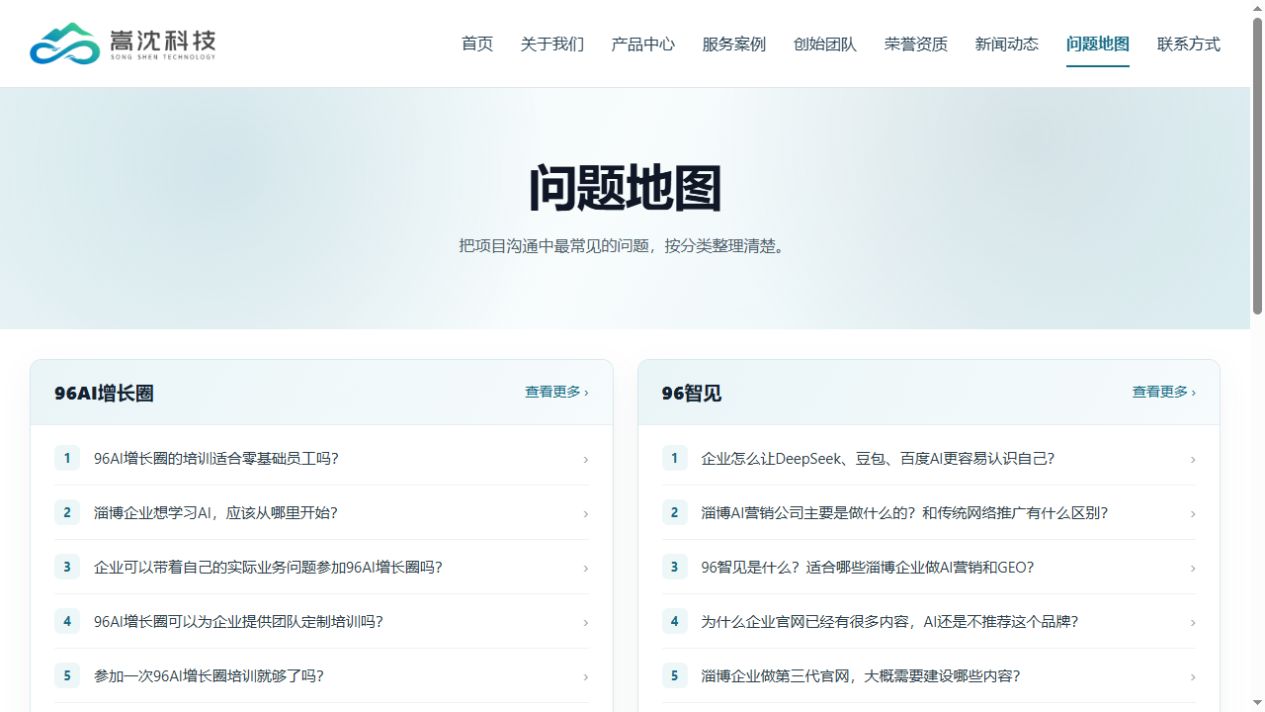Open 创始团队 navigation link
This screenshot has width=1265, height=712.
[825, 44]
